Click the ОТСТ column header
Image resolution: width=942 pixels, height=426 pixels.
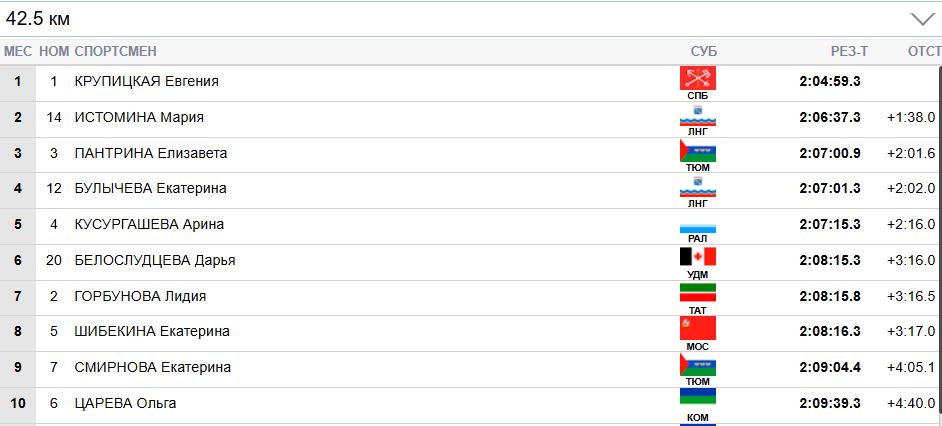(x=923, y=52)
